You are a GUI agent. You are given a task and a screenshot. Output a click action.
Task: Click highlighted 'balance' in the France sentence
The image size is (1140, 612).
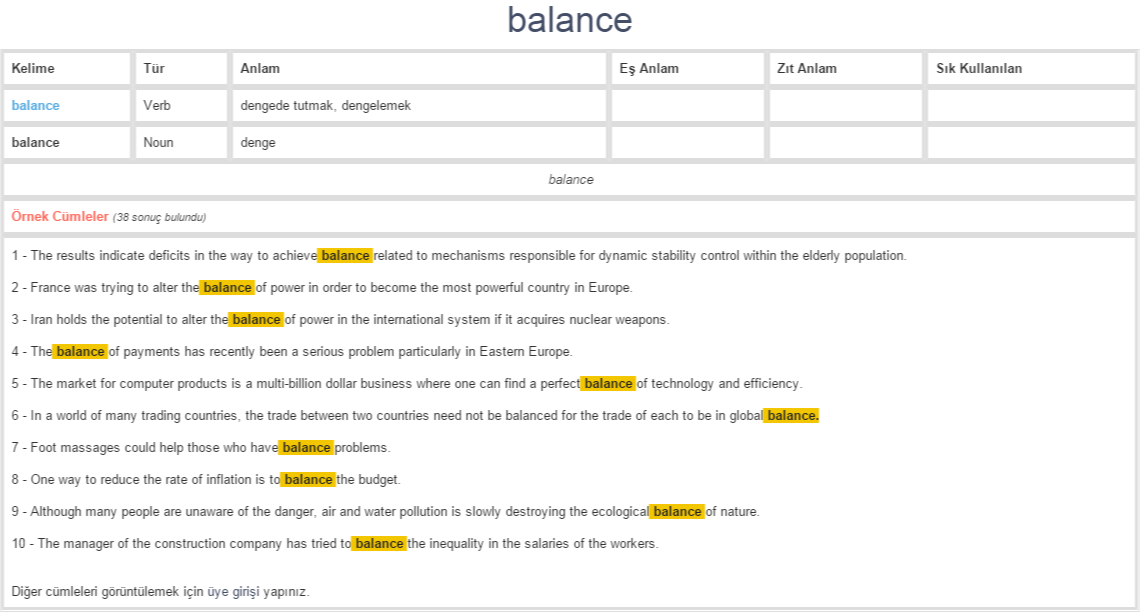(227, 288)
